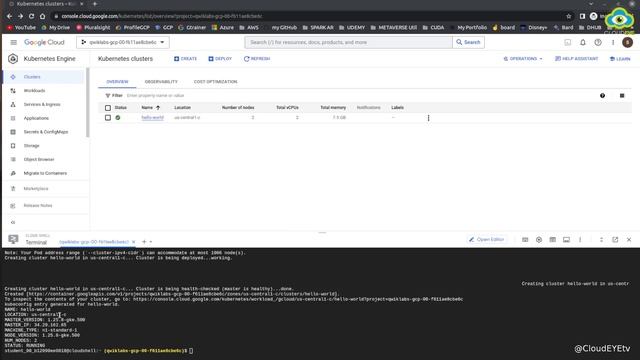Click the column display options icon

[622, 96]
